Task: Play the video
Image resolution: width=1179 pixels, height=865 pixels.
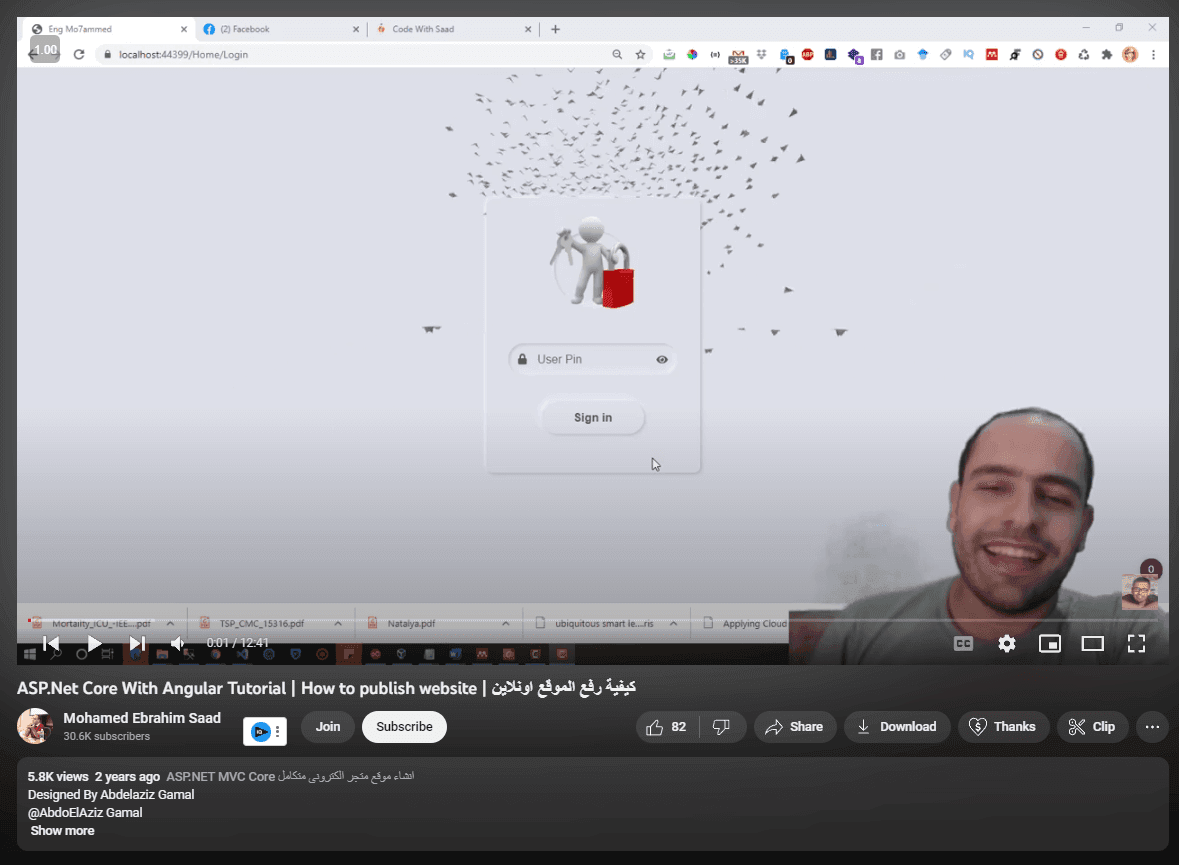Action: [x=94, y=643]
